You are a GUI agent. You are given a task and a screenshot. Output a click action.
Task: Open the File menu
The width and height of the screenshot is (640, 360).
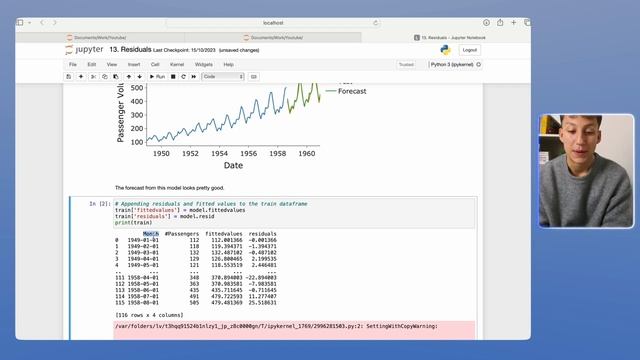(x=73, y=64)
